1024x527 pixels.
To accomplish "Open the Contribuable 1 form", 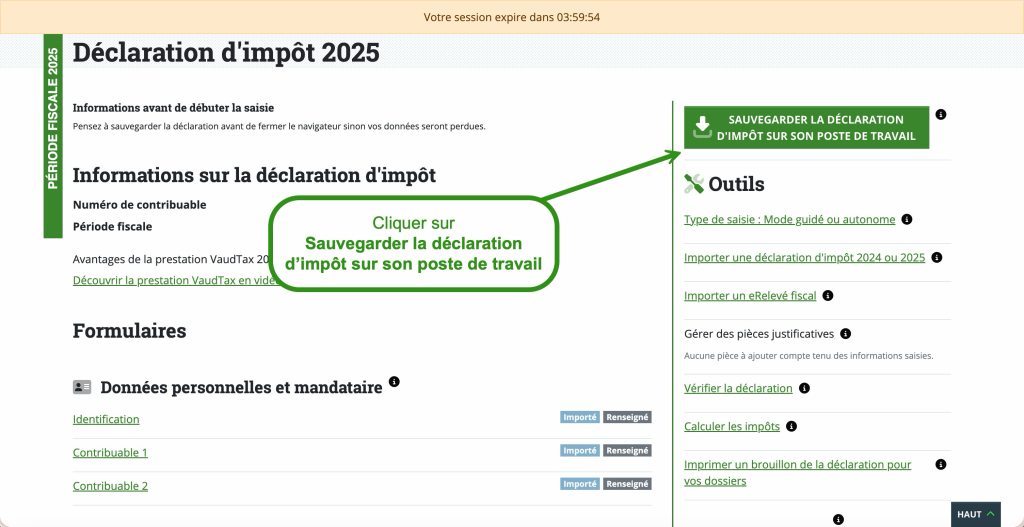I will pyautogui.click(x=110, y=452).
